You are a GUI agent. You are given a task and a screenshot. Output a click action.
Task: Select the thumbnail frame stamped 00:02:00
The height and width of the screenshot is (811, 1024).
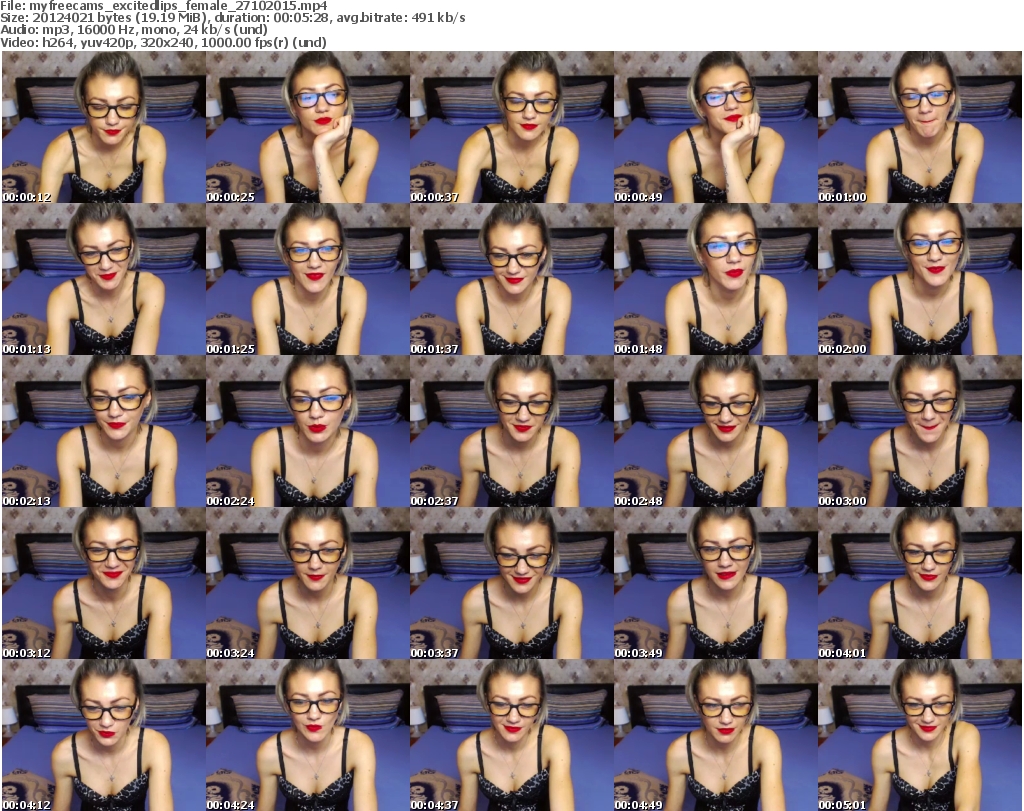point(920,279)
